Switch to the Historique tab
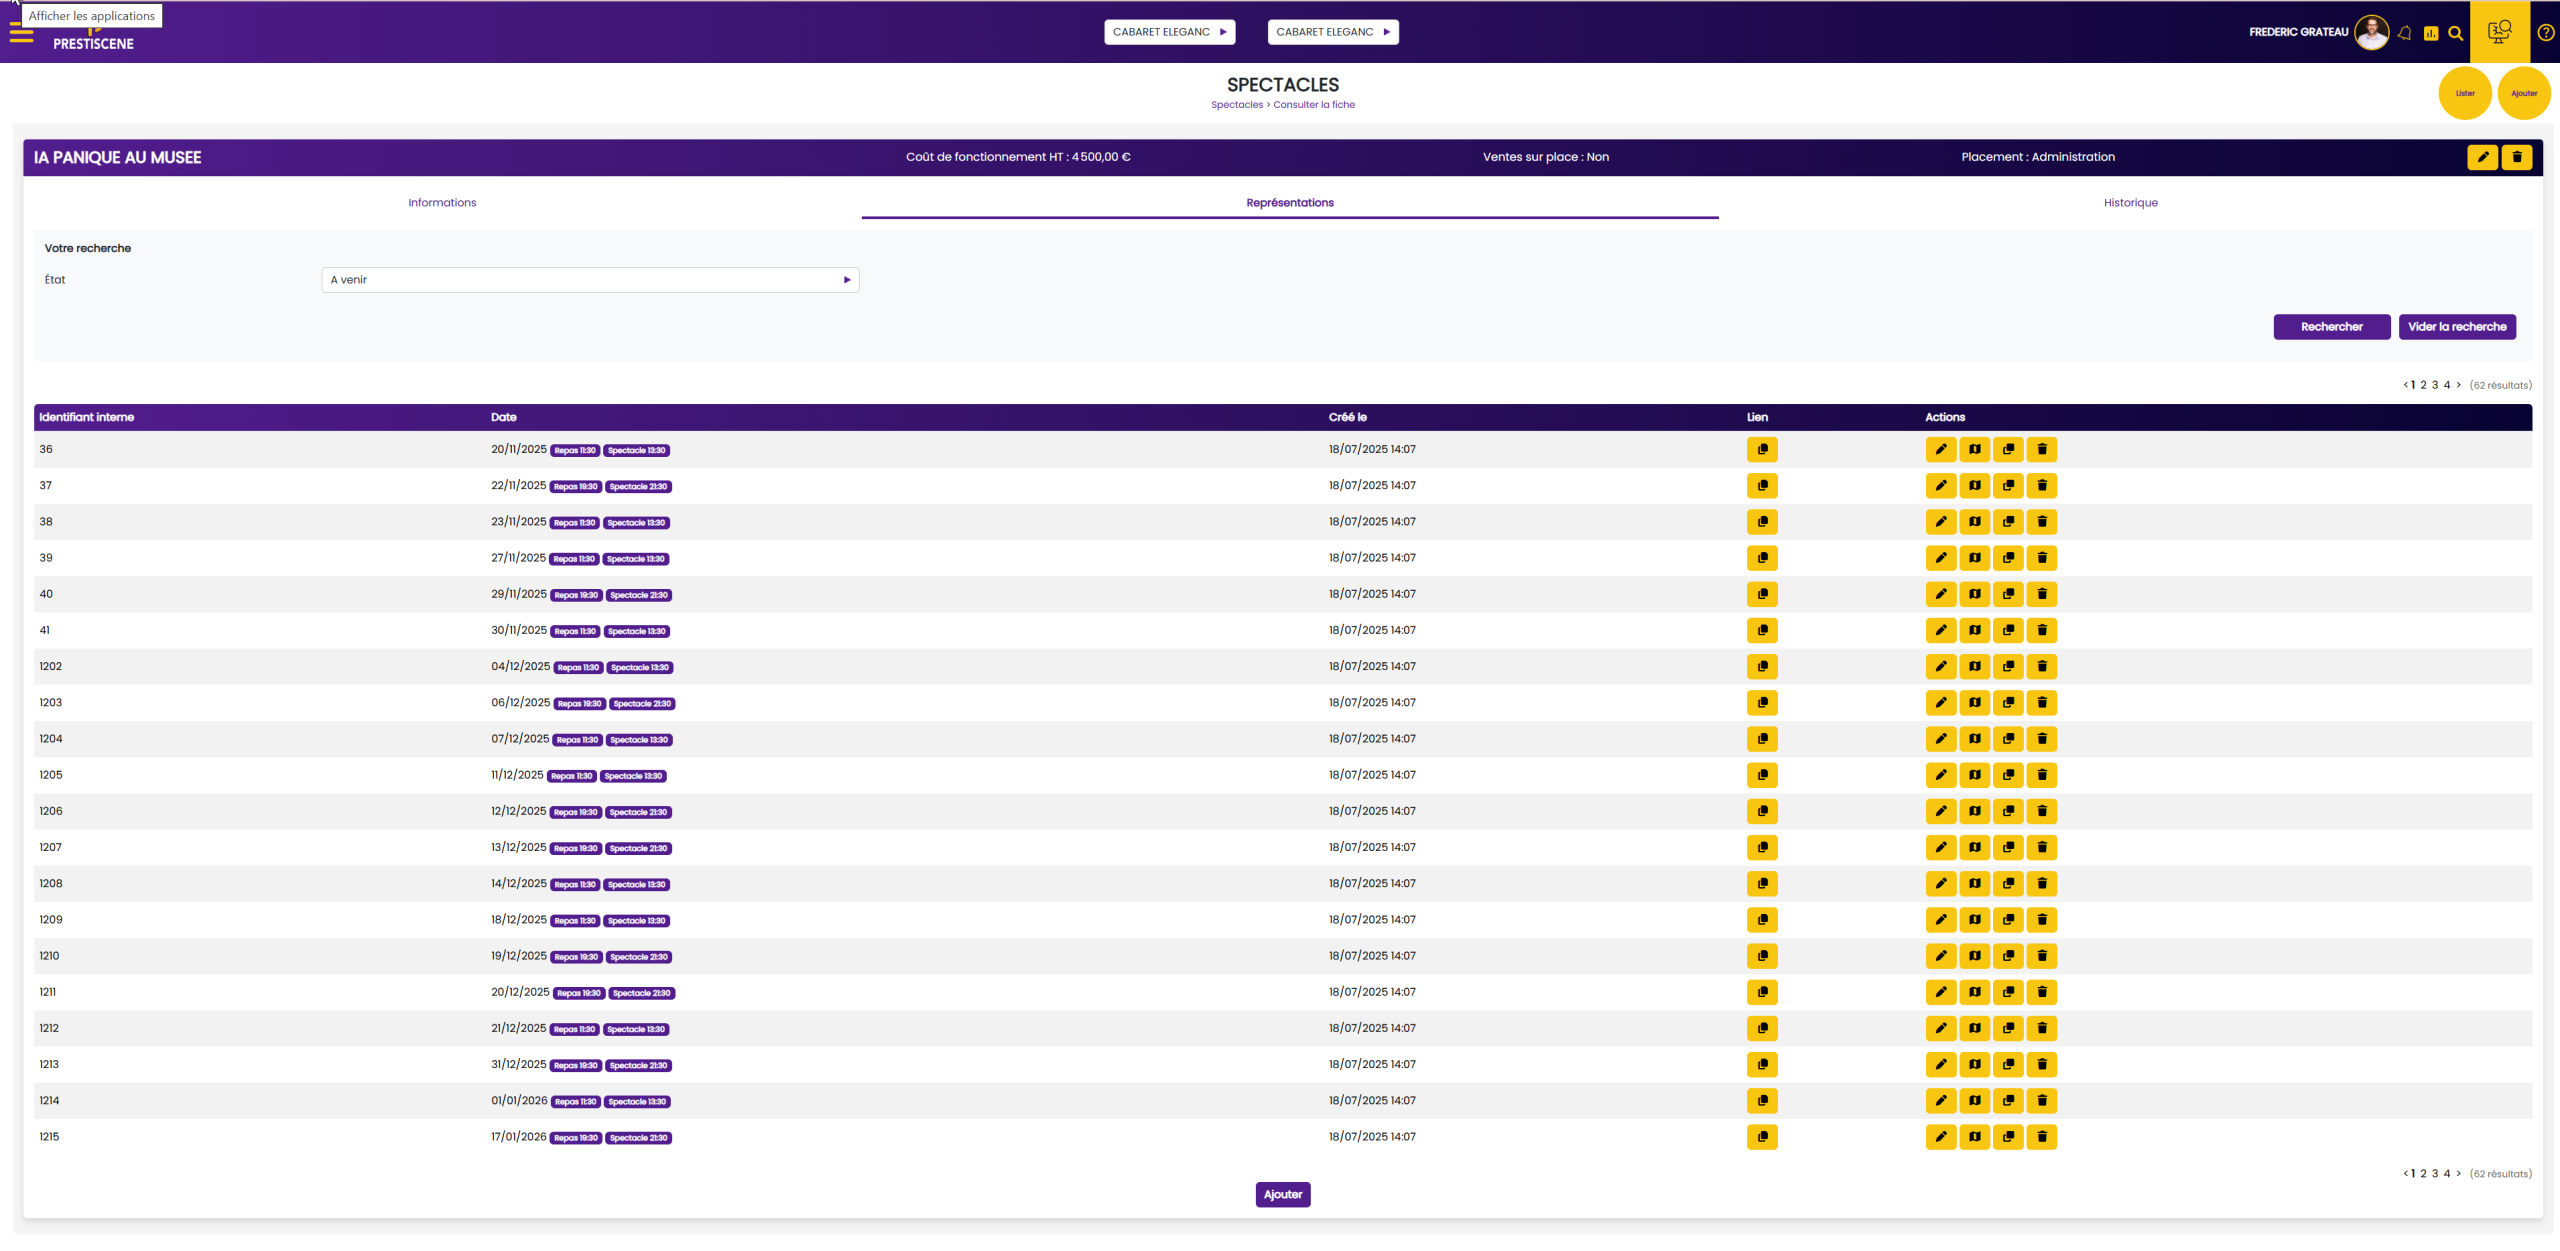 pos(2130,203)
